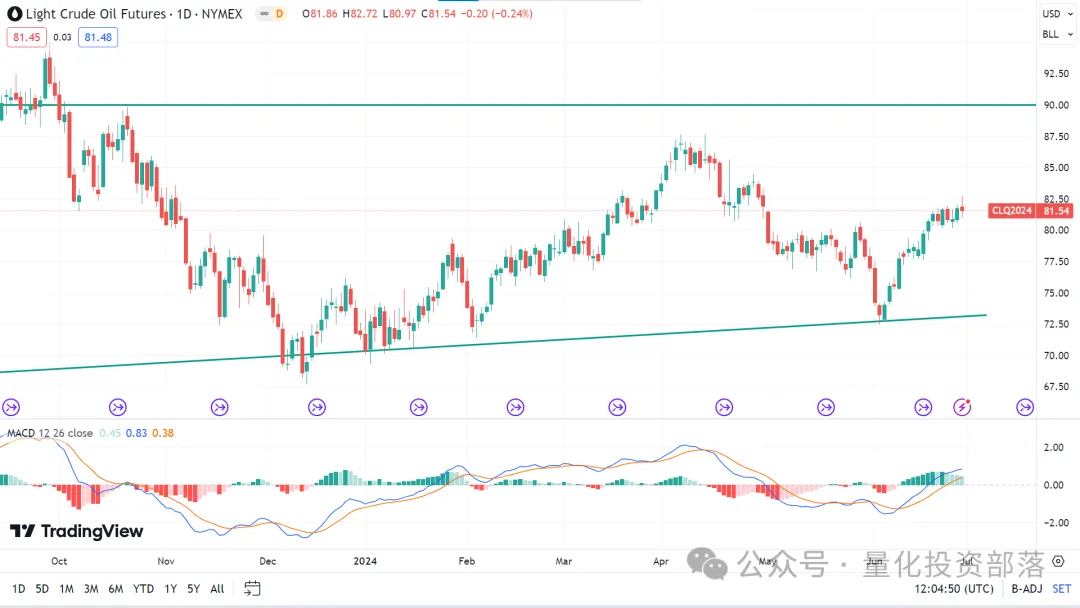Screen dimensions: 1080x608
Task: Click the contract switch marker past July
Action: [x=1025, y=407]
